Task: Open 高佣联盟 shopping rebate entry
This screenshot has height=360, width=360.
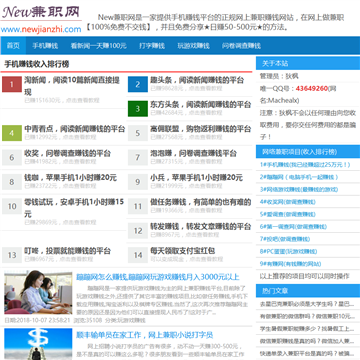Action: [200, 129]
